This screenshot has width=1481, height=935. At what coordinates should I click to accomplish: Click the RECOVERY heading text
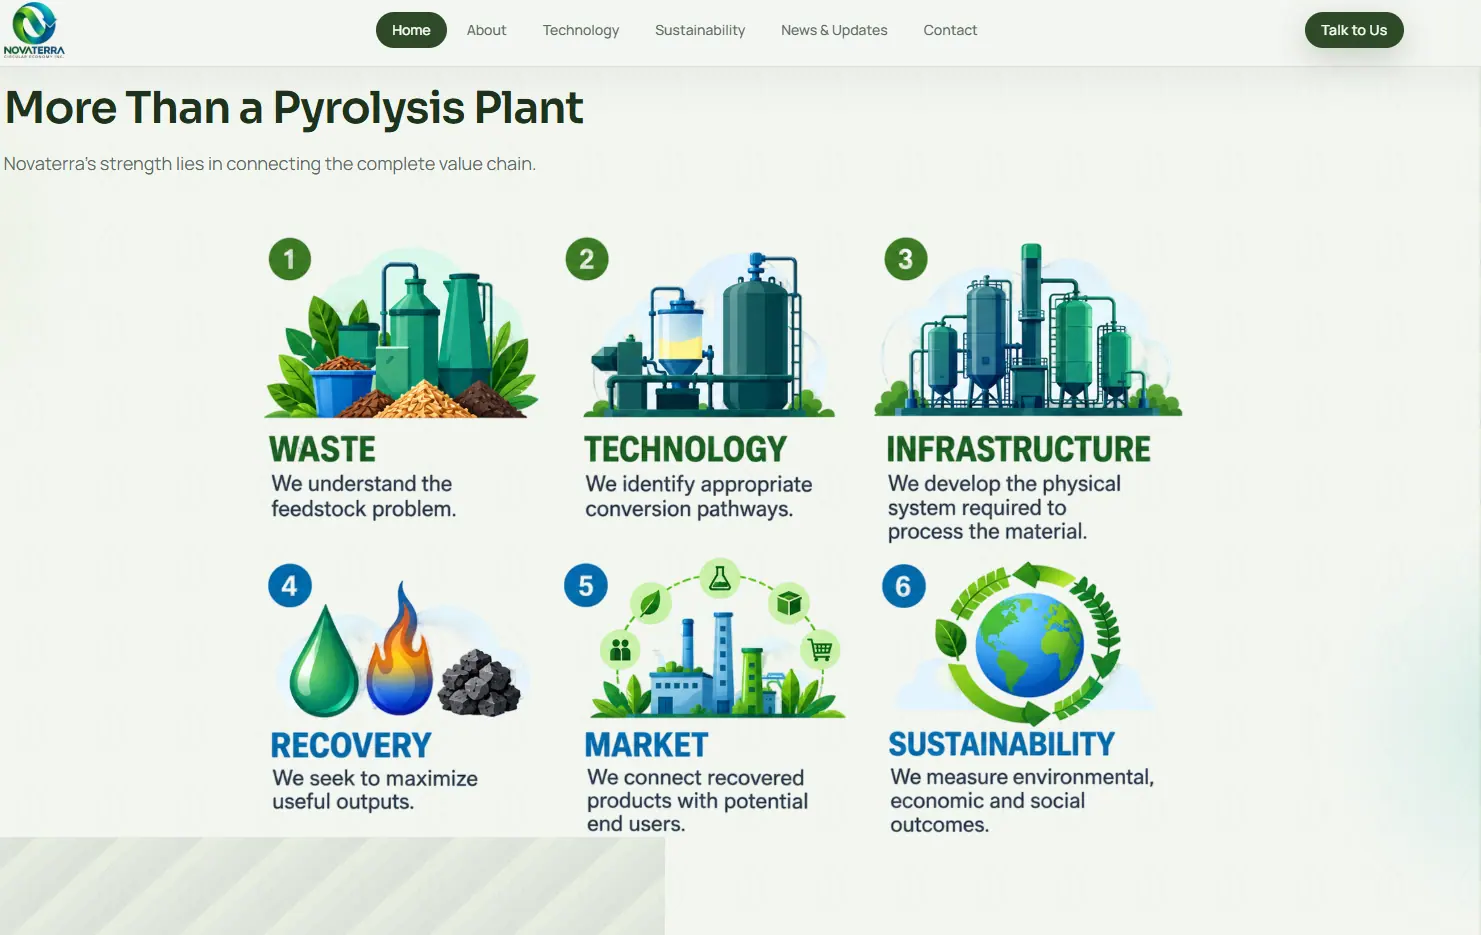[x=351, y=745]
